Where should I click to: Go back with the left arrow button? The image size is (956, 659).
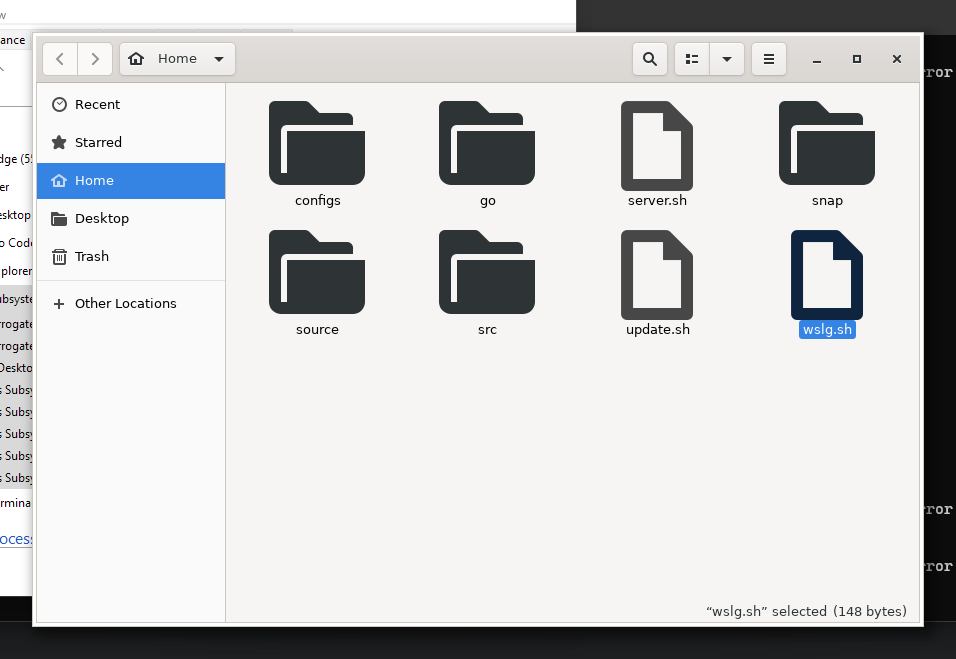pyautogui.click(x=60, y=59)
